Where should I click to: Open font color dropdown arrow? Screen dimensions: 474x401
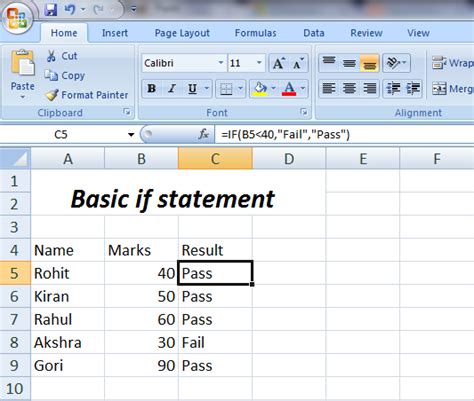[303, 88]
